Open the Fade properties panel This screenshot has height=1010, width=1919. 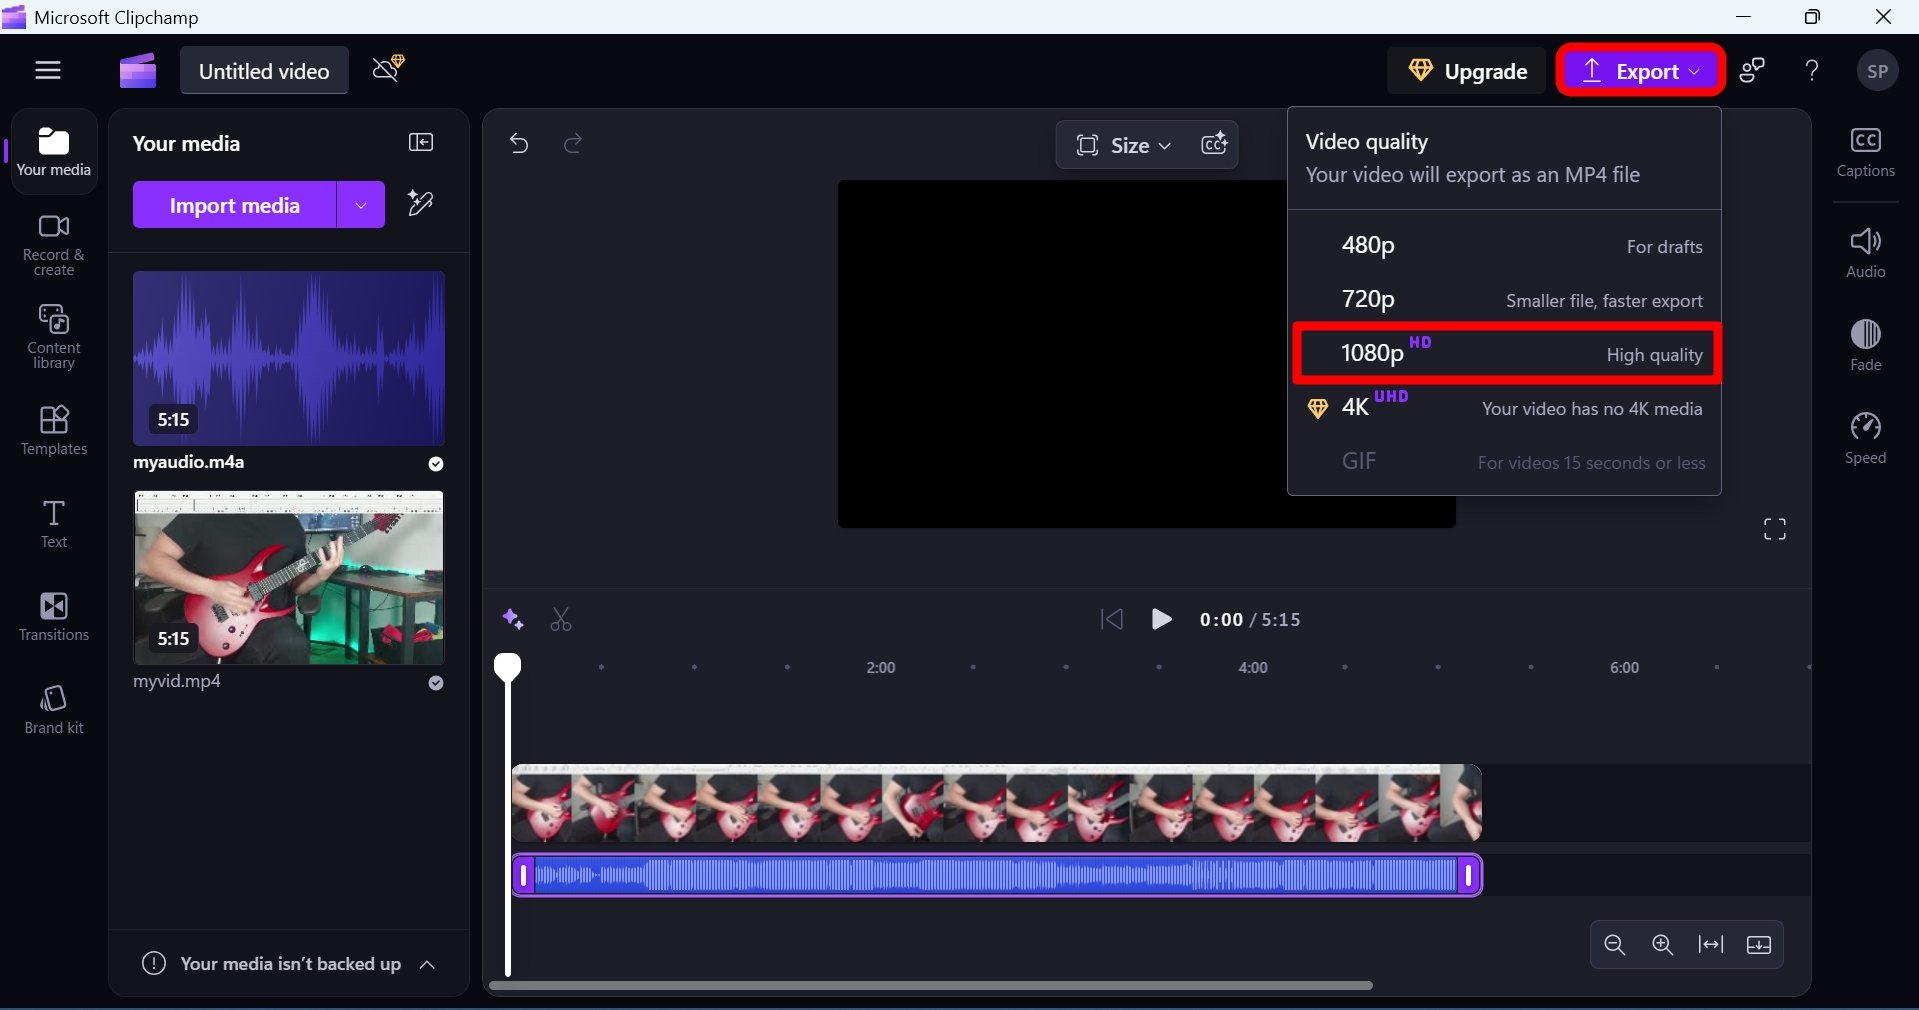pyautogui.click(x=1865, y=345)
